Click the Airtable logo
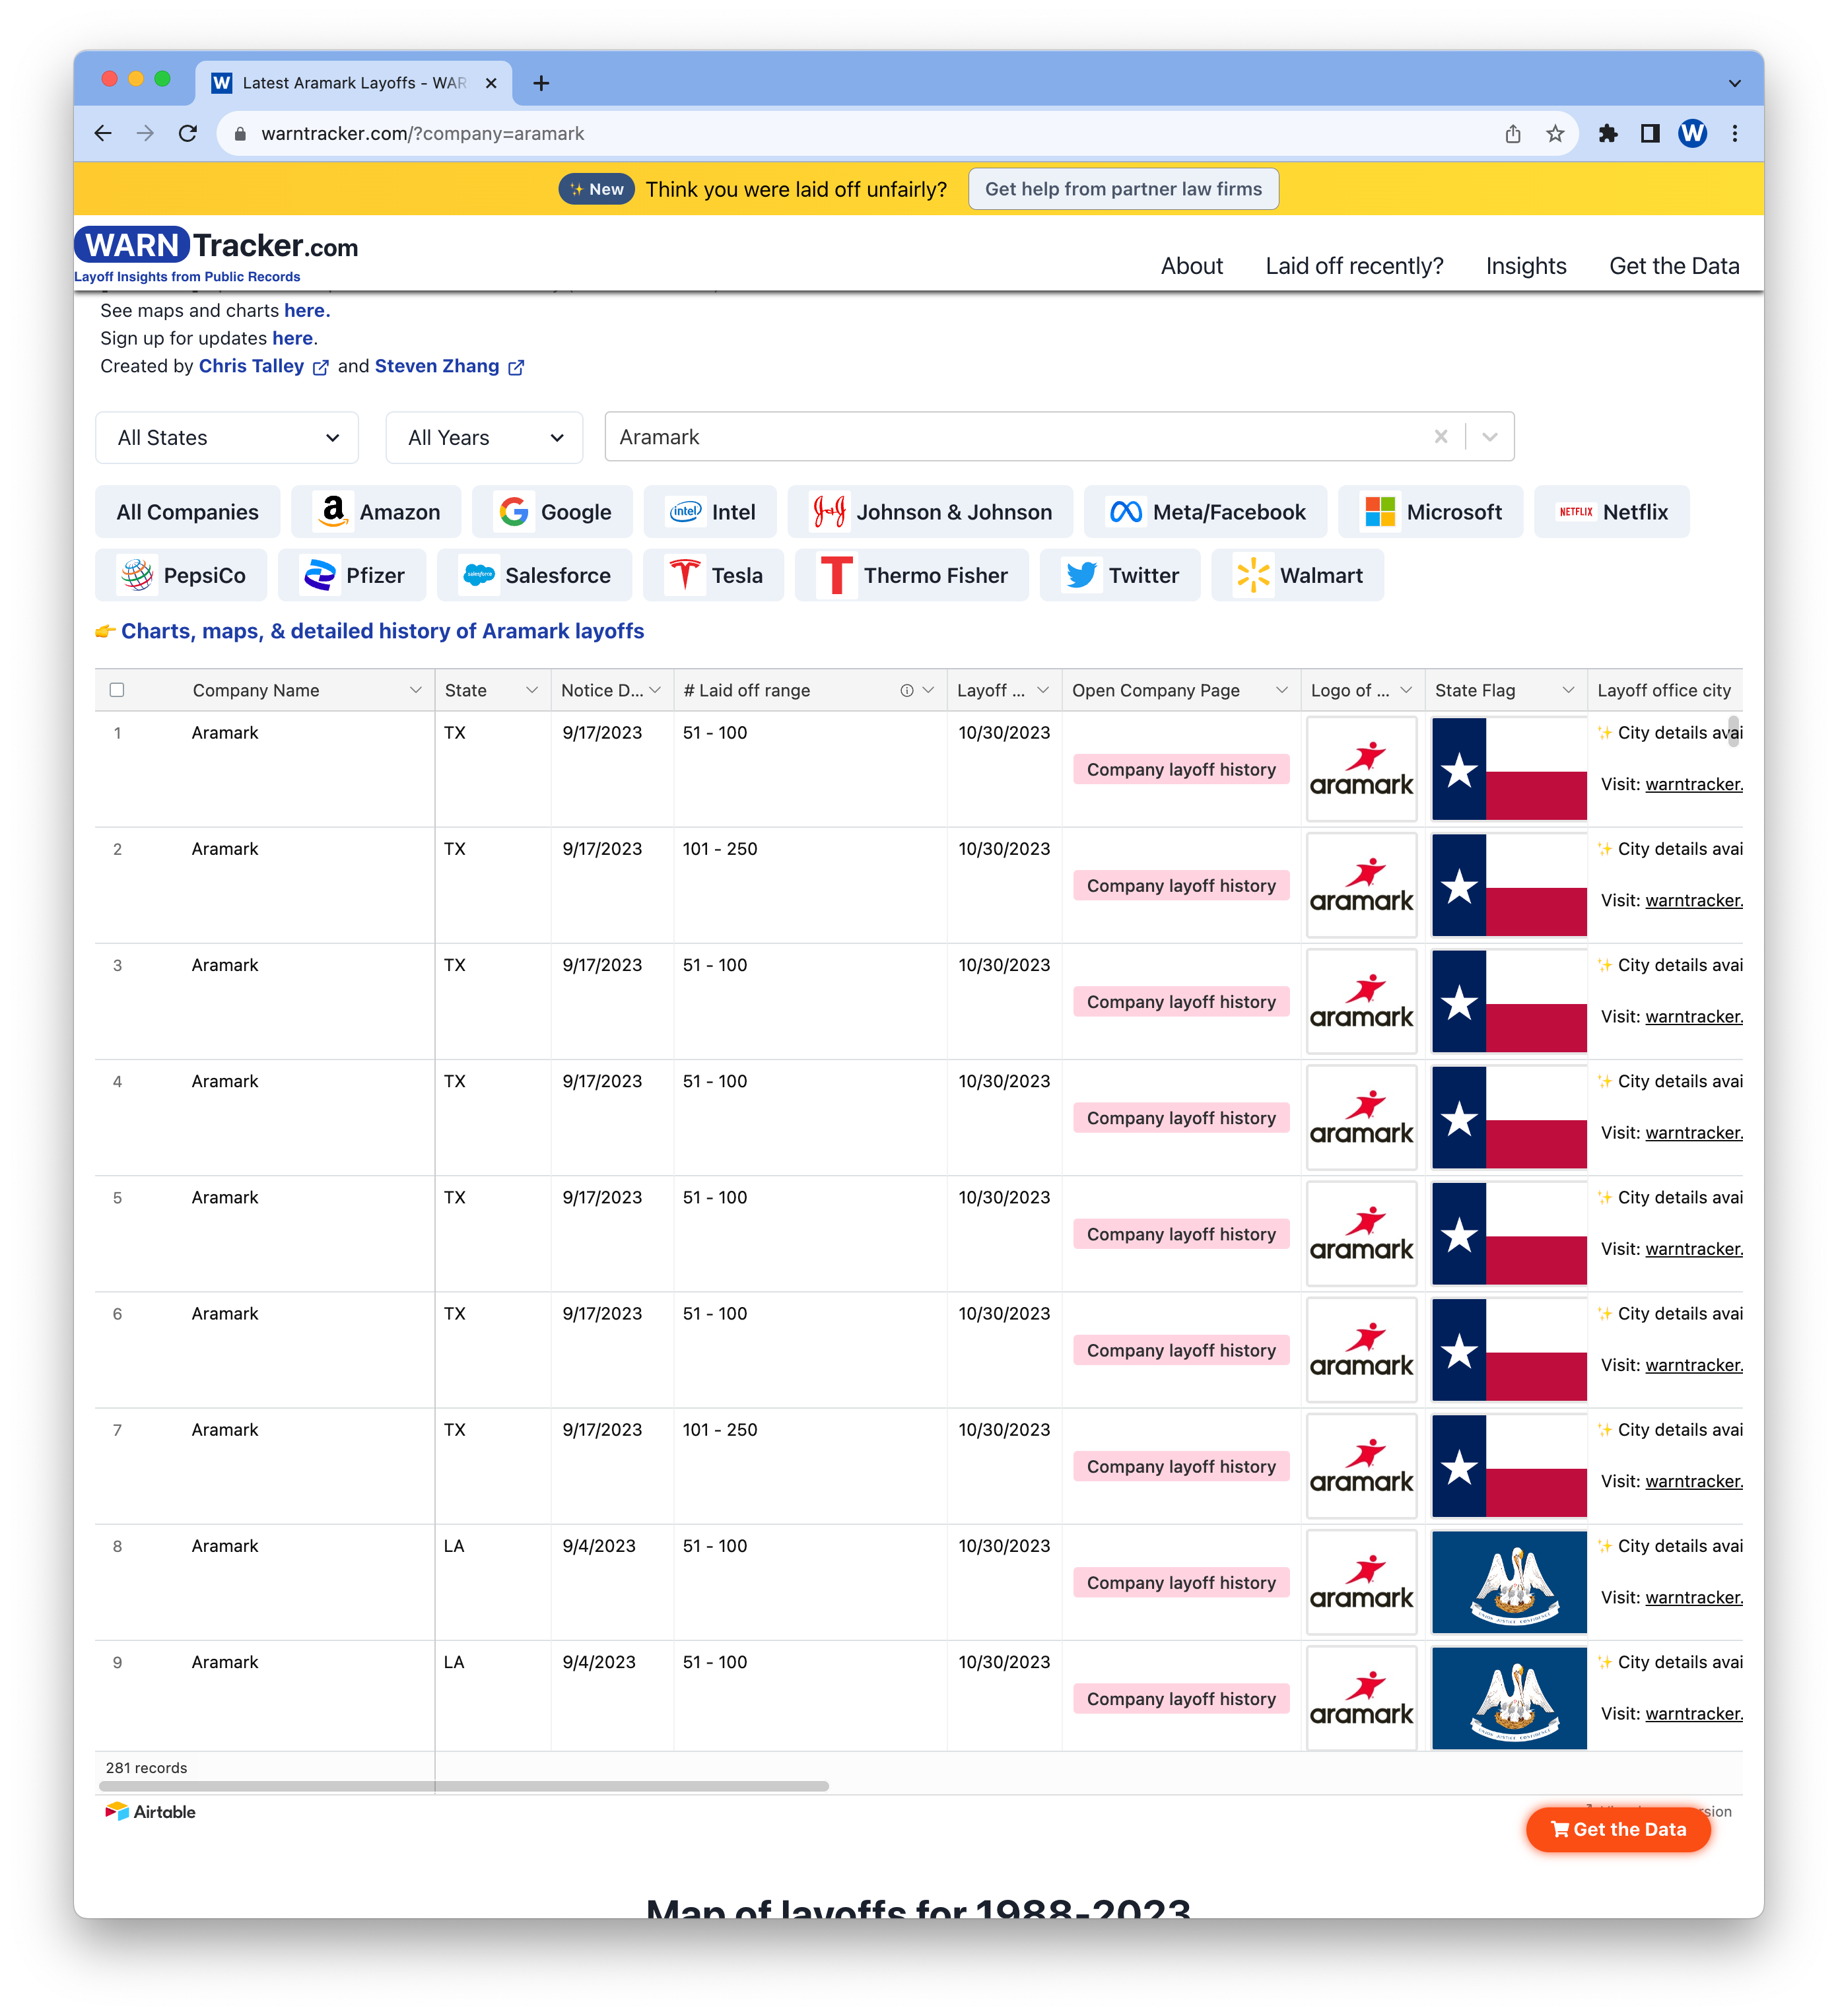Viewport: 1838px width, 2016px height. [x=151, y=1811]
